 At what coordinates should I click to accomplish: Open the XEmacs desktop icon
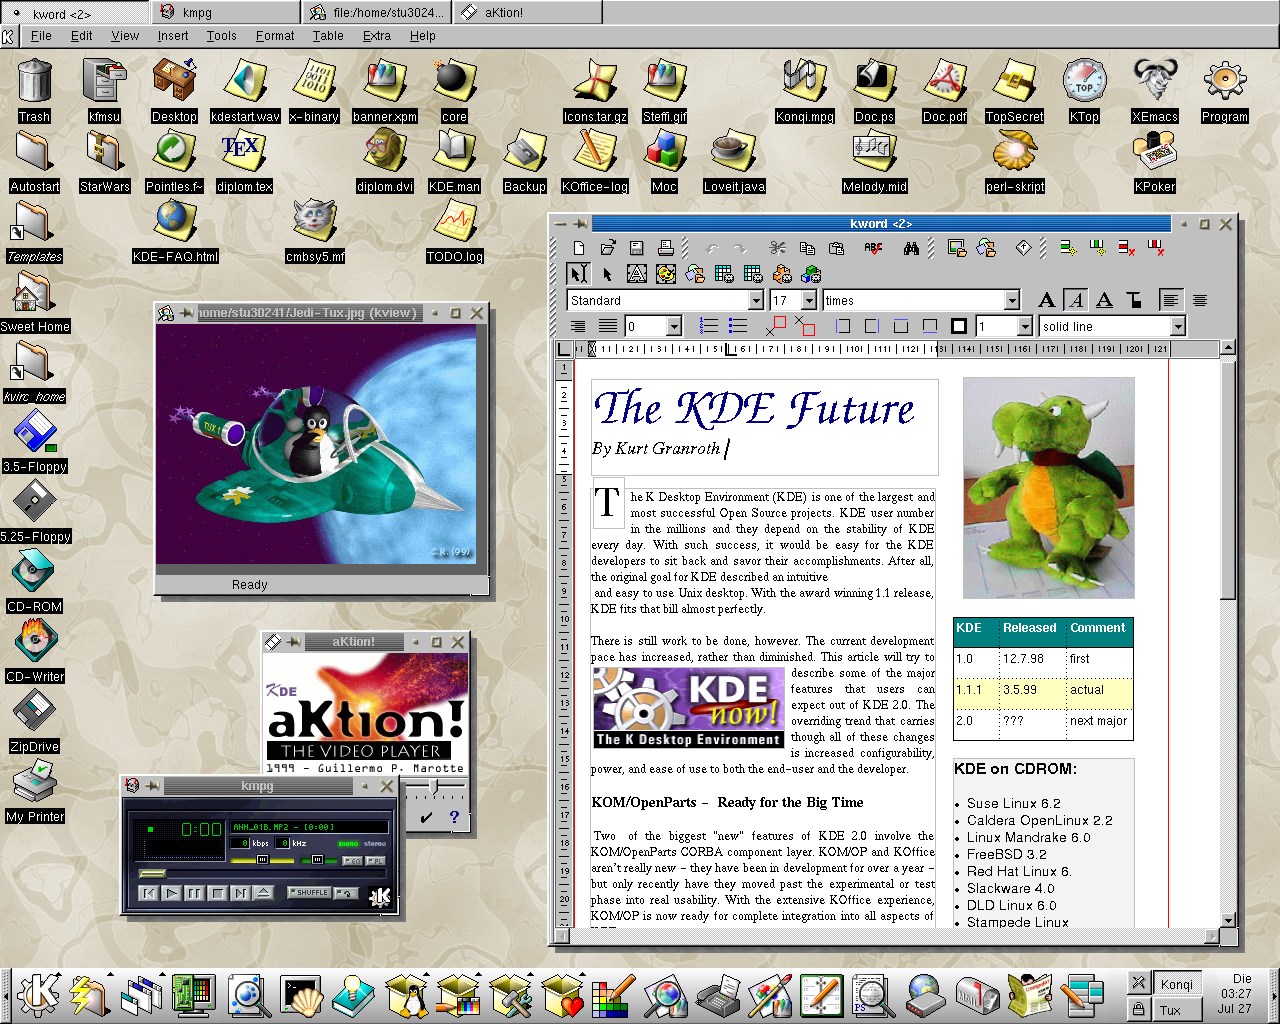click(1154, 90)
